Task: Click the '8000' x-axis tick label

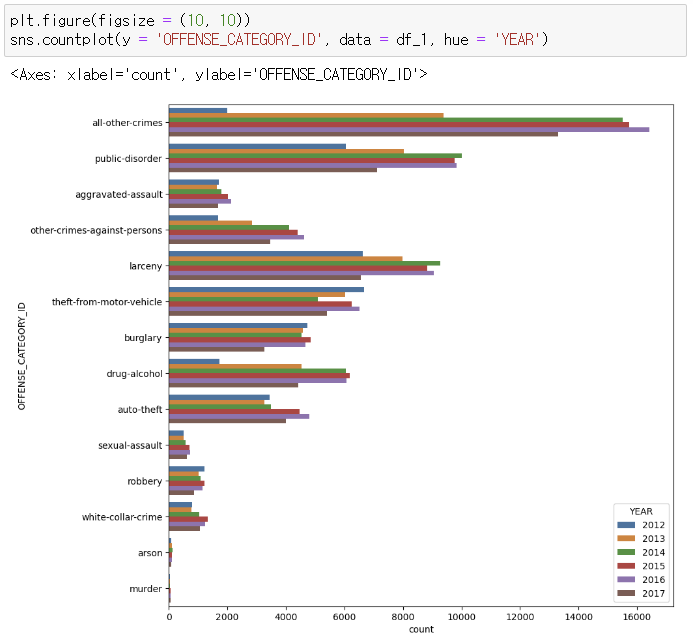Action: [403, 617]
